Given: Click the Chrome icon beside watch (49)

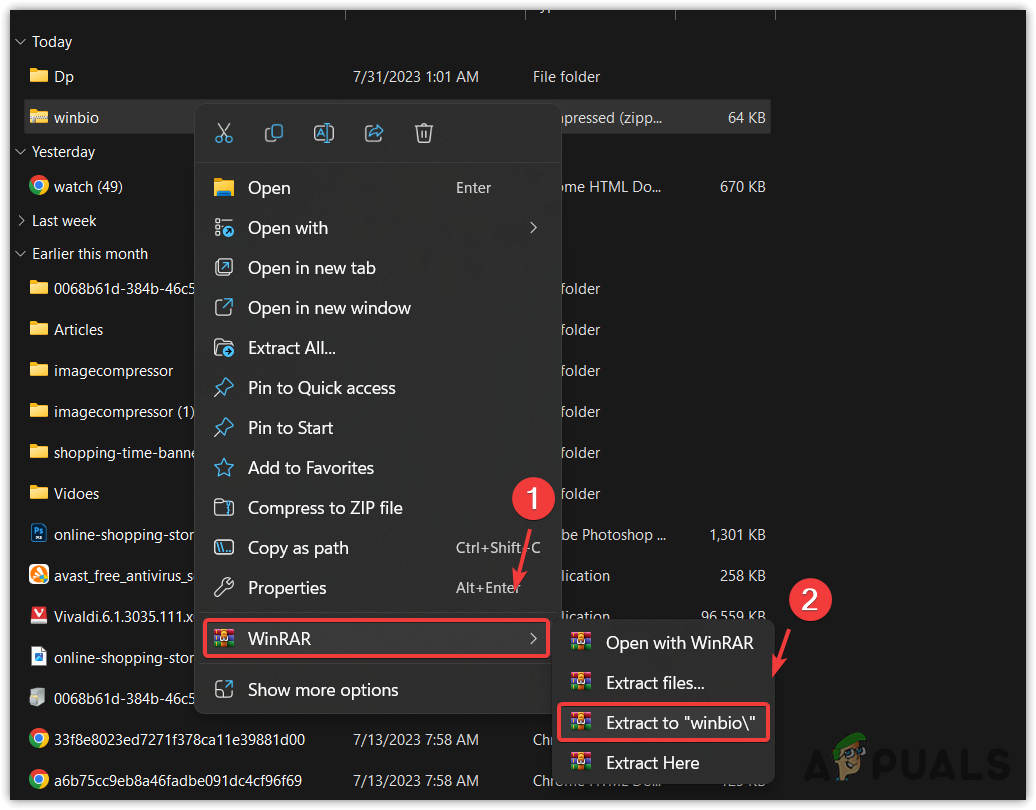Looking at the screenshot, I should point(39,186).
